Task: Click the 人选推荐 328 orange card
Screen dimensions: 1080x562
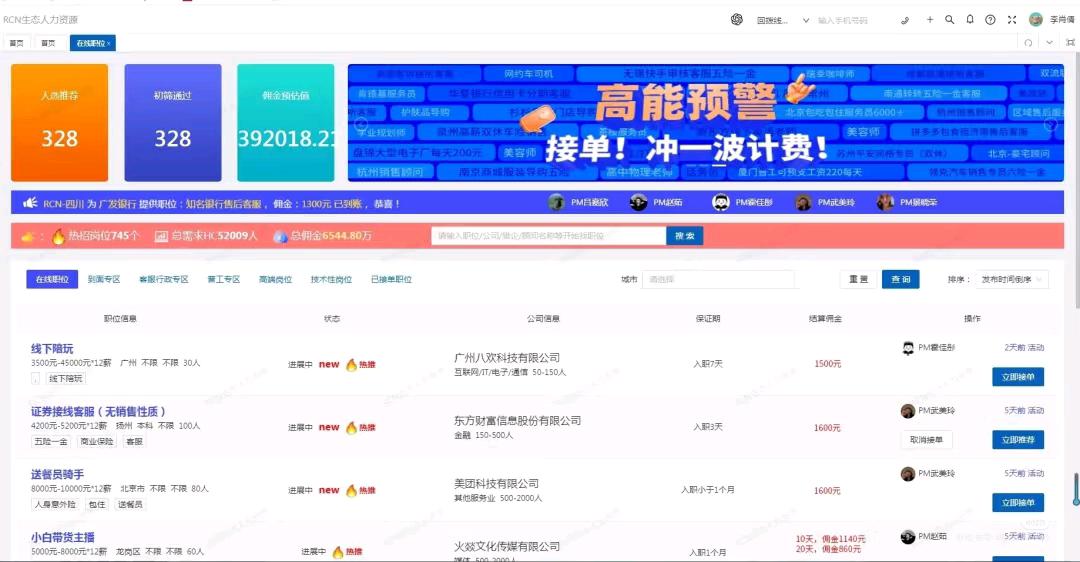Action: point(59,123)
